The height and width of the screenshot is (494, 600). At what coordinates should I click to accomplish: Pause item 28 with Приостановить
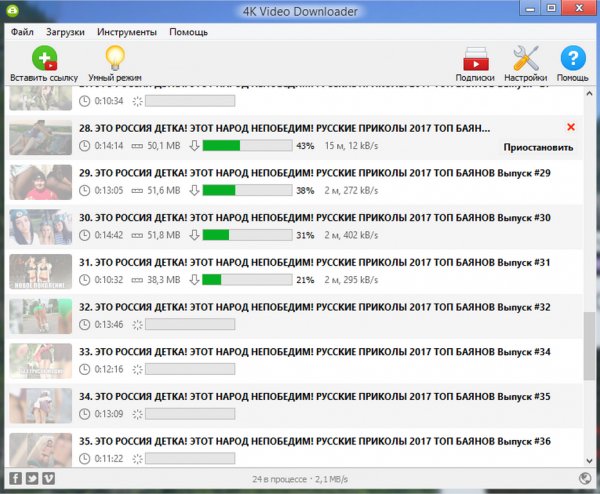coord(538,147)
